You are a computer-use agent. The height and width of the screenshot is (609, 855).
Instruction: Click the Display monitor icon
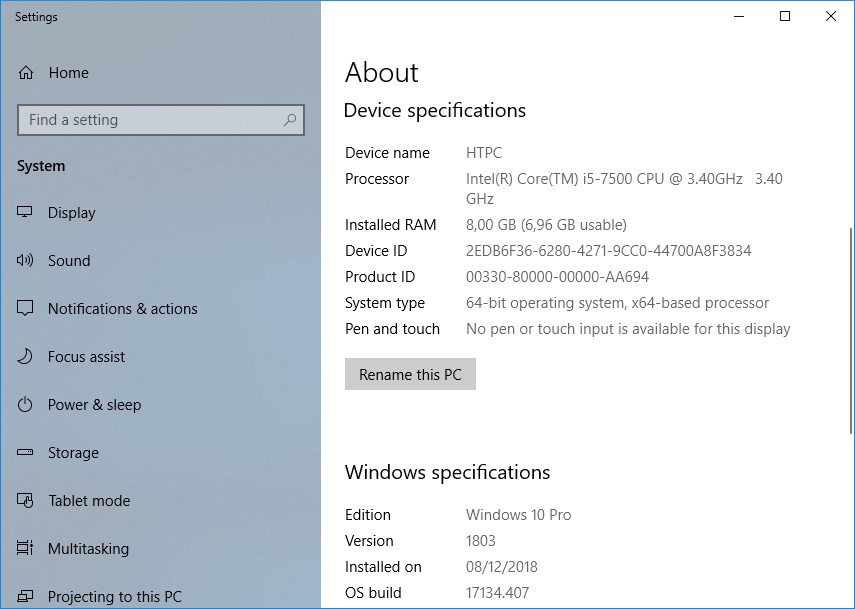25,212
